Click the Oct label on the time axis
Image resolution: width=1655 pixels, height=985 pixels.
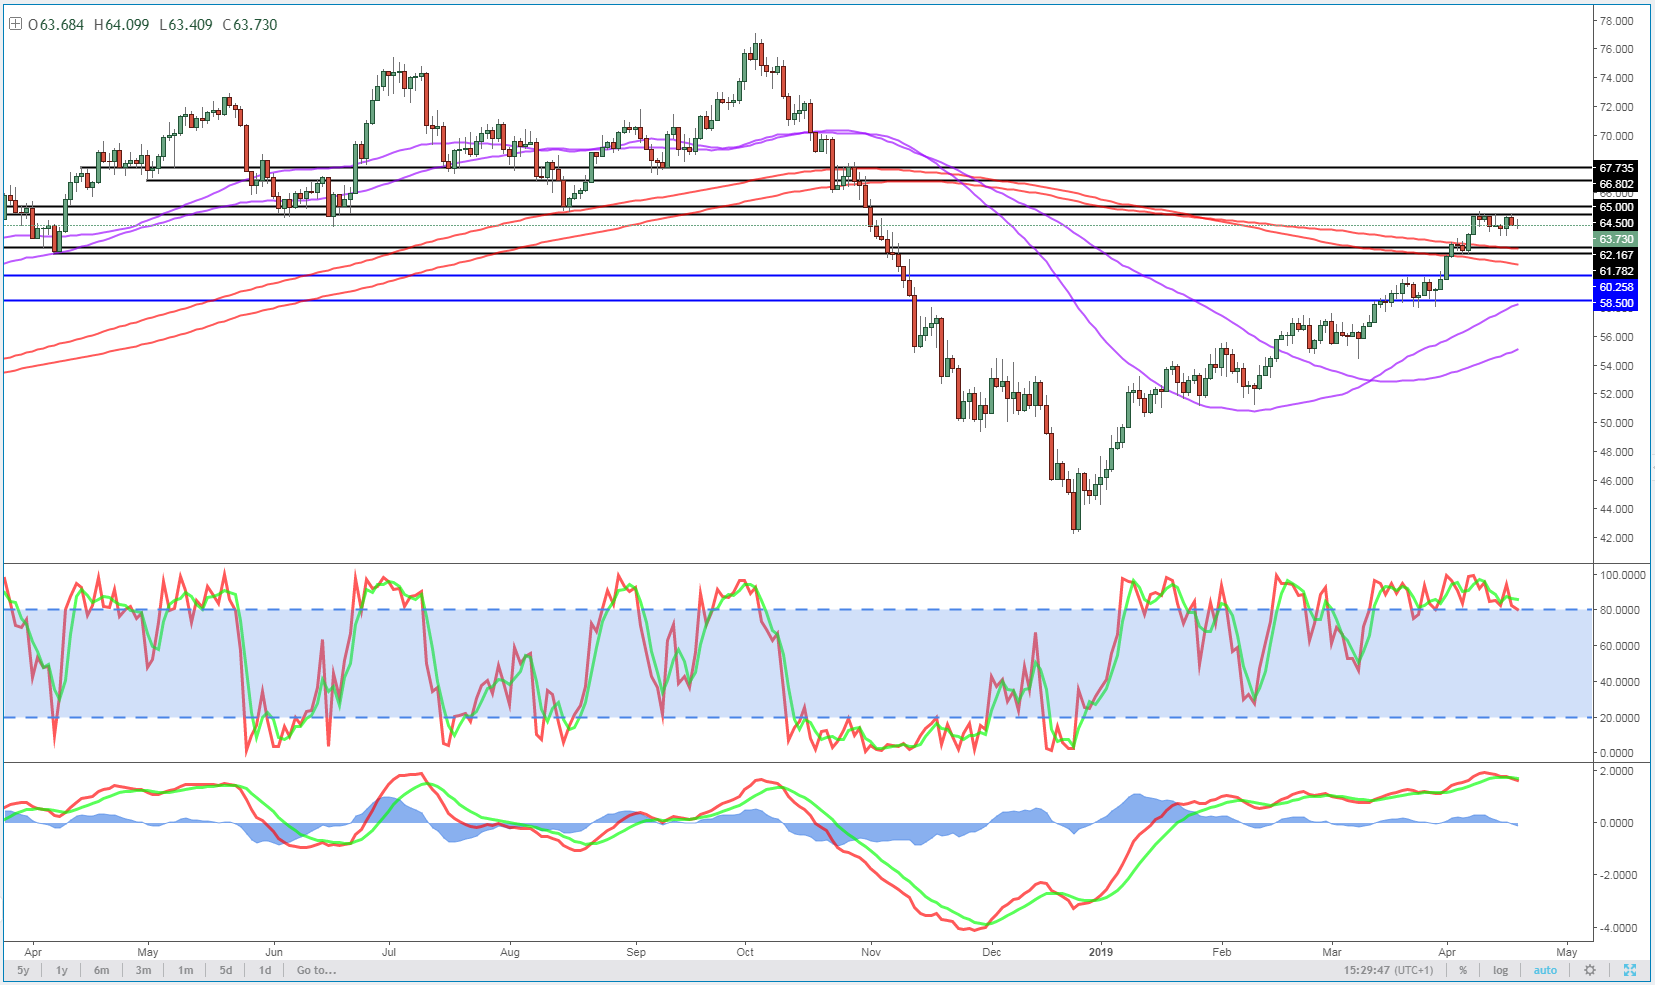(745, 952)
